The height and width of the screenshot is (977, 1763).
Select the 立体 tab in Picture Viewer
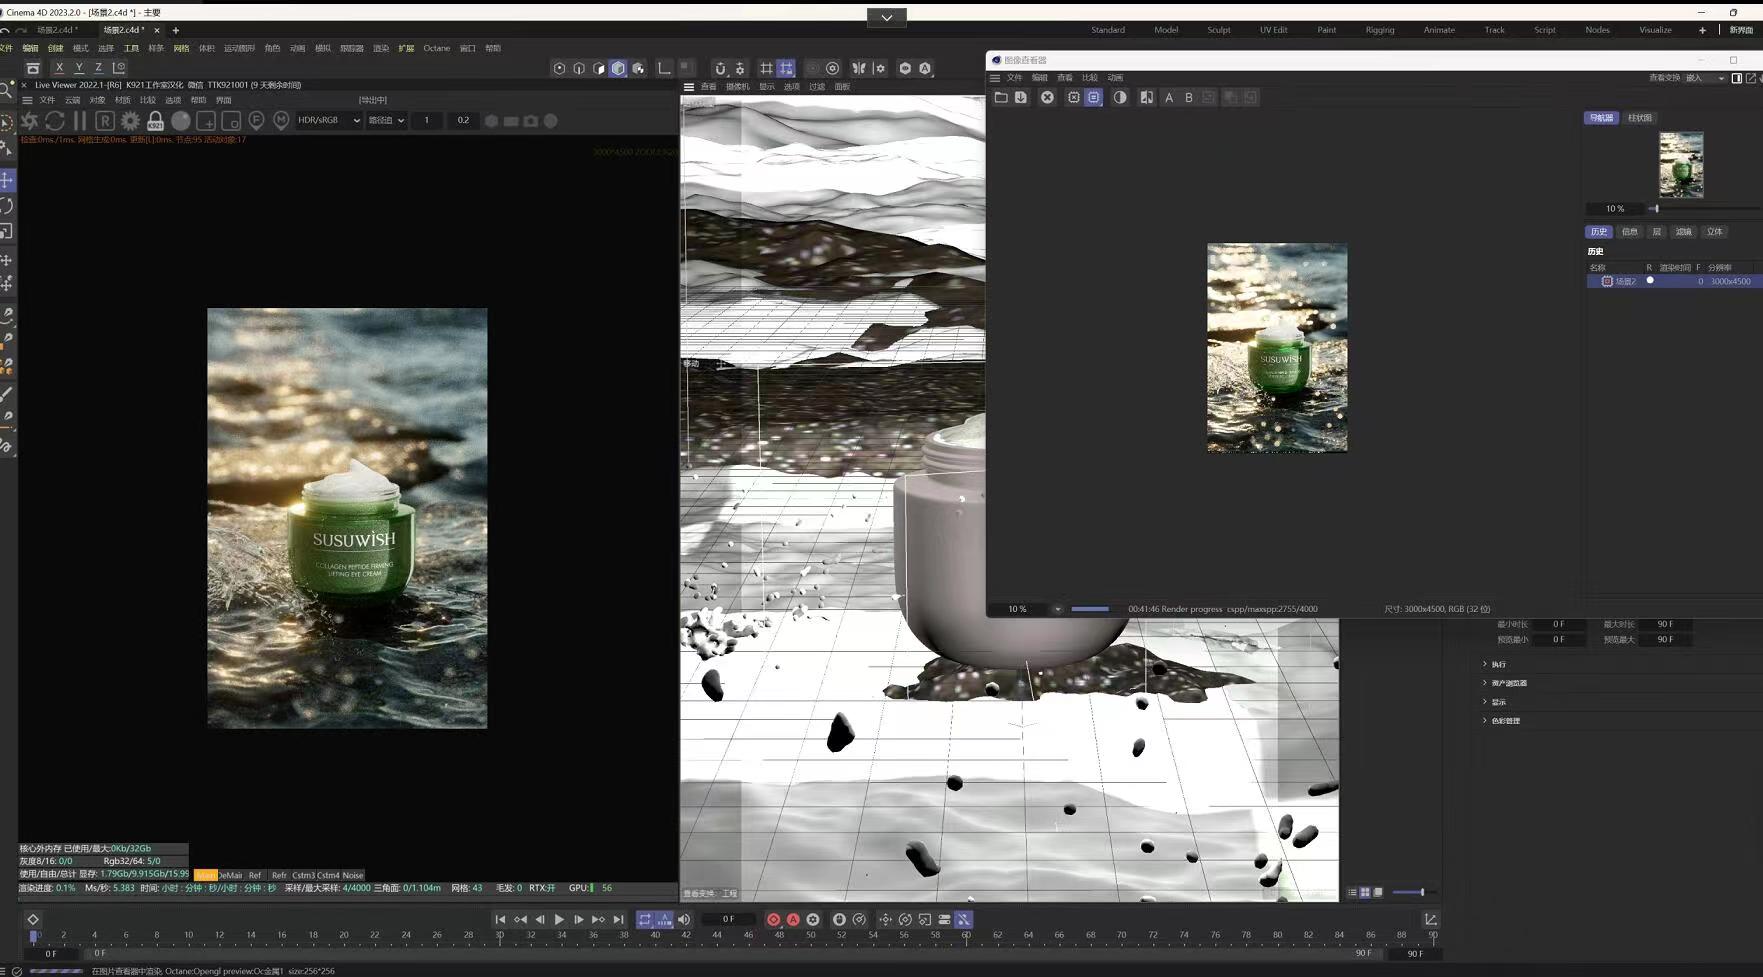click(1715, 232)
